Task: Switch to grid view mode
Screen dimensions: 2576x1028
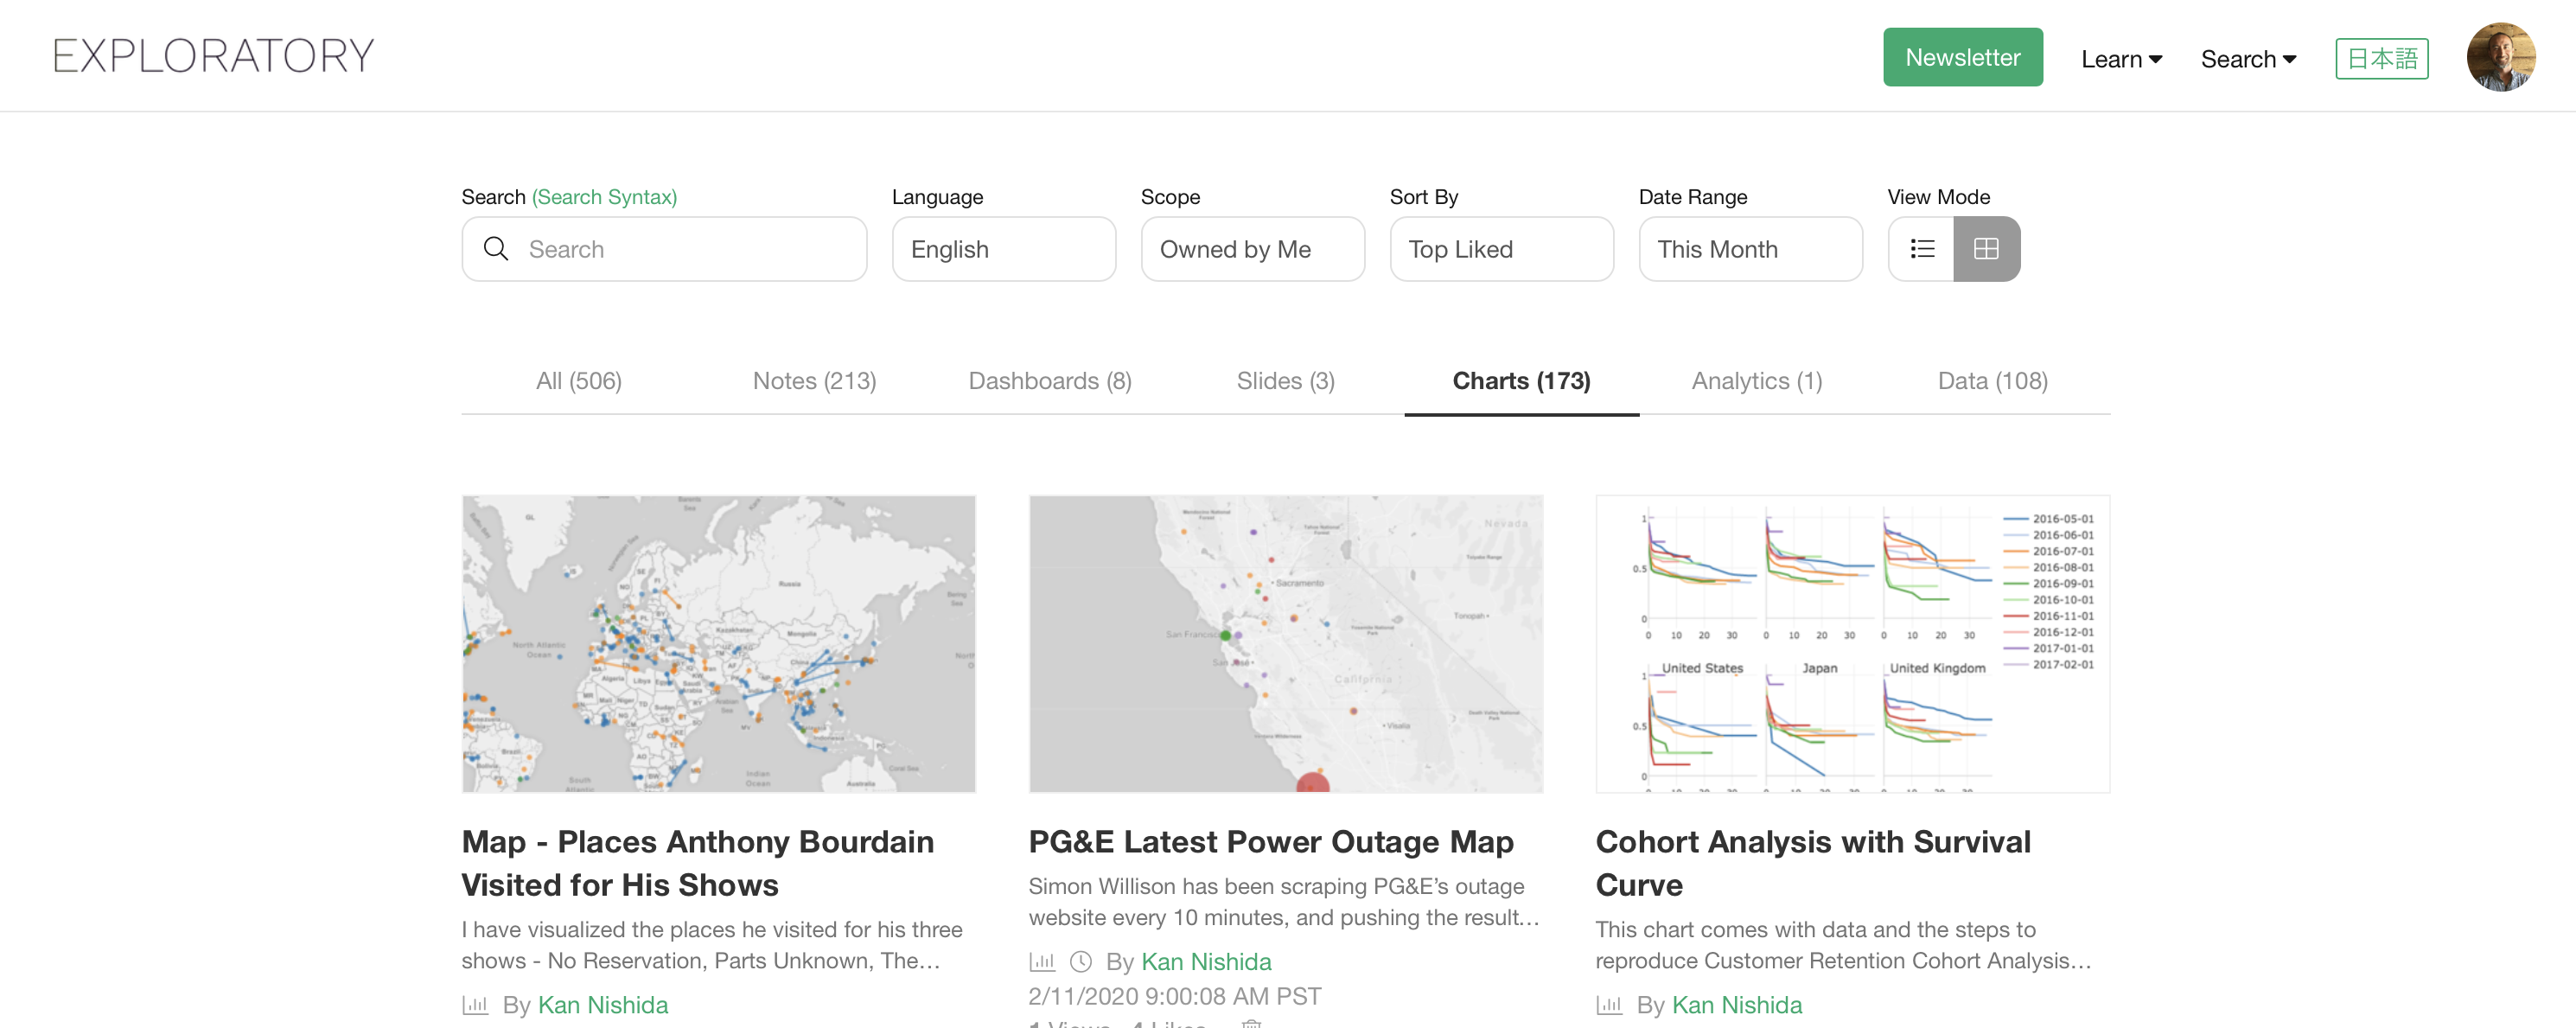Action: click(1986, 249)
